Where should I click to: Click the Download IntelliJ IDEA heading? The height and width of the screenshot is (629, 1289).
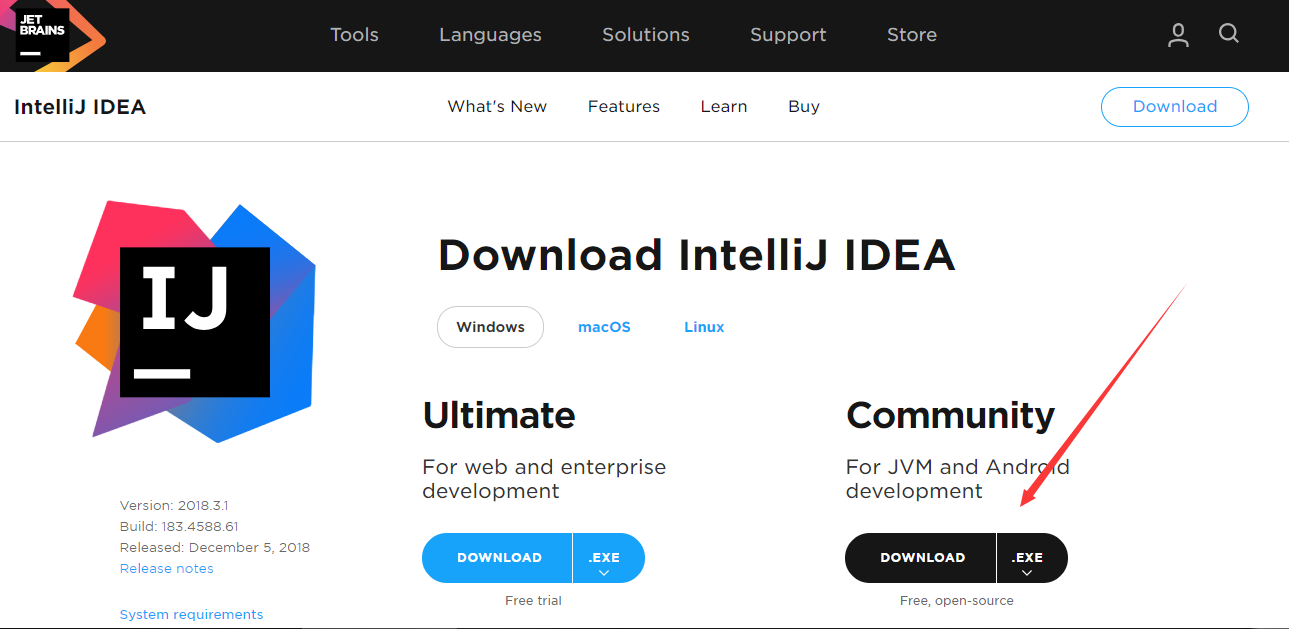tap(697, 256)
